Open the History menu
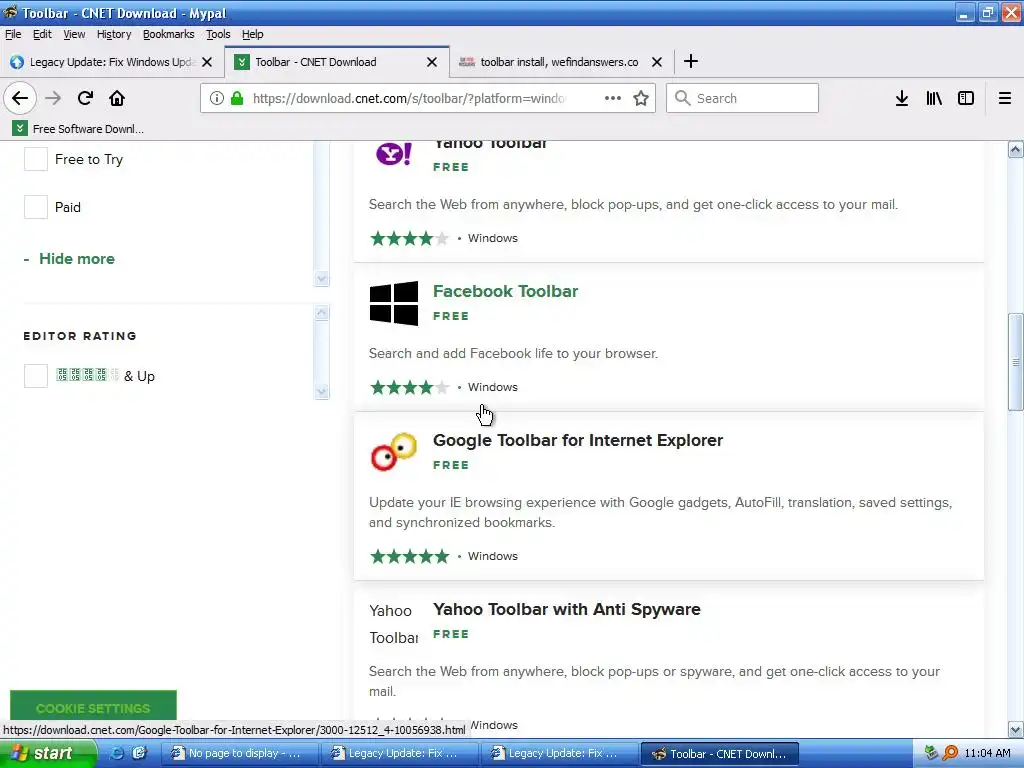 click(114, 34)
